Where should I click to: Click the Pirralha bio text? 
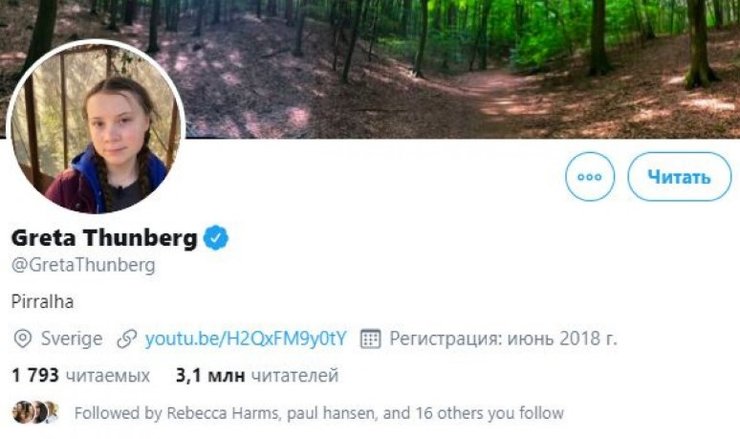(x=43, y=300)
